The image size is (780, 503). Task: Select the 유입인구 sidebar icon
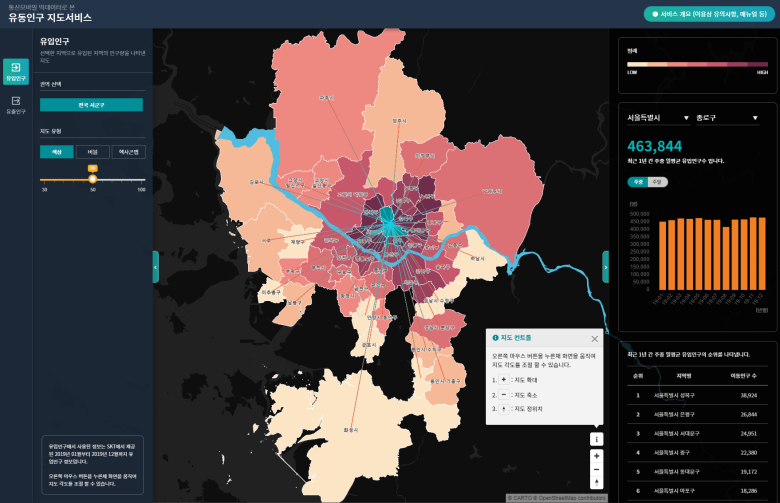15,71
